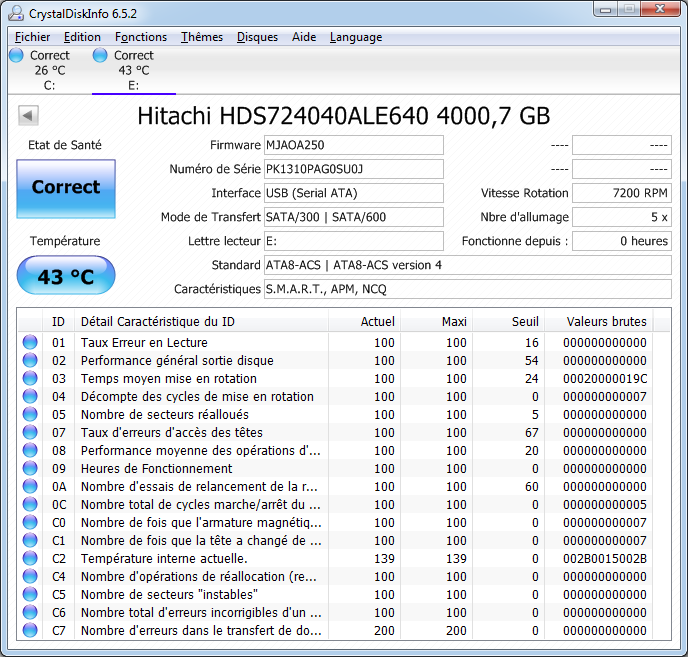Open the Fichier menu
688x657 pixels.
pos(32,37)
